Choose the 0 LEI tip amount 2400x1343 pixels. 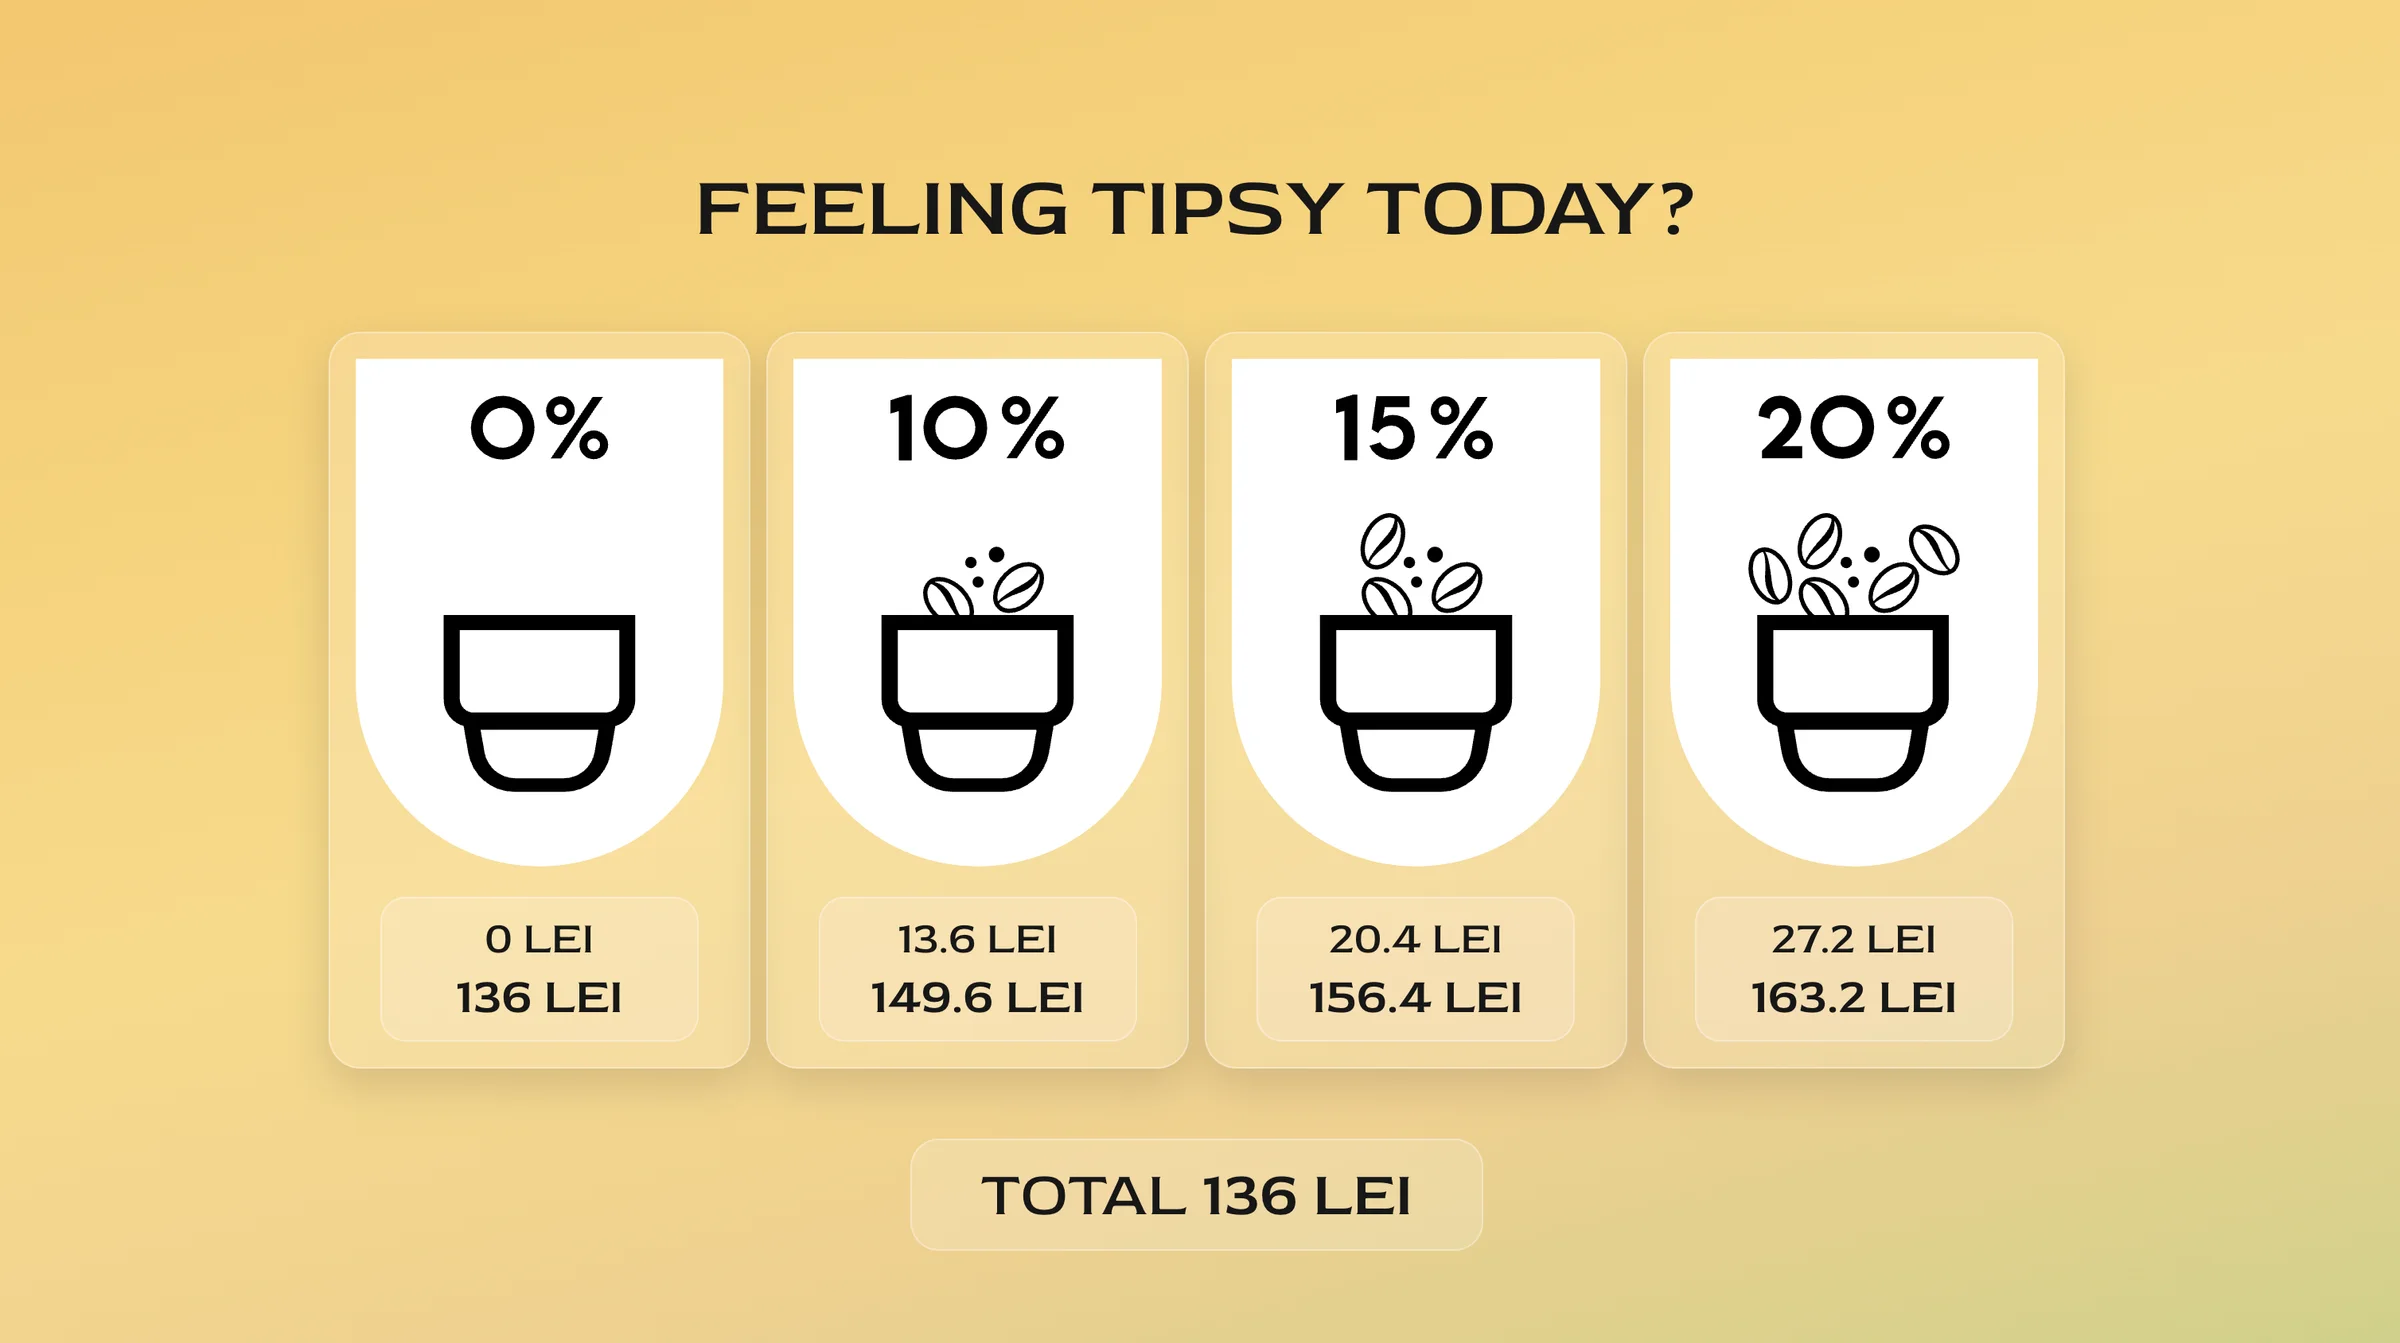point(539,939)
